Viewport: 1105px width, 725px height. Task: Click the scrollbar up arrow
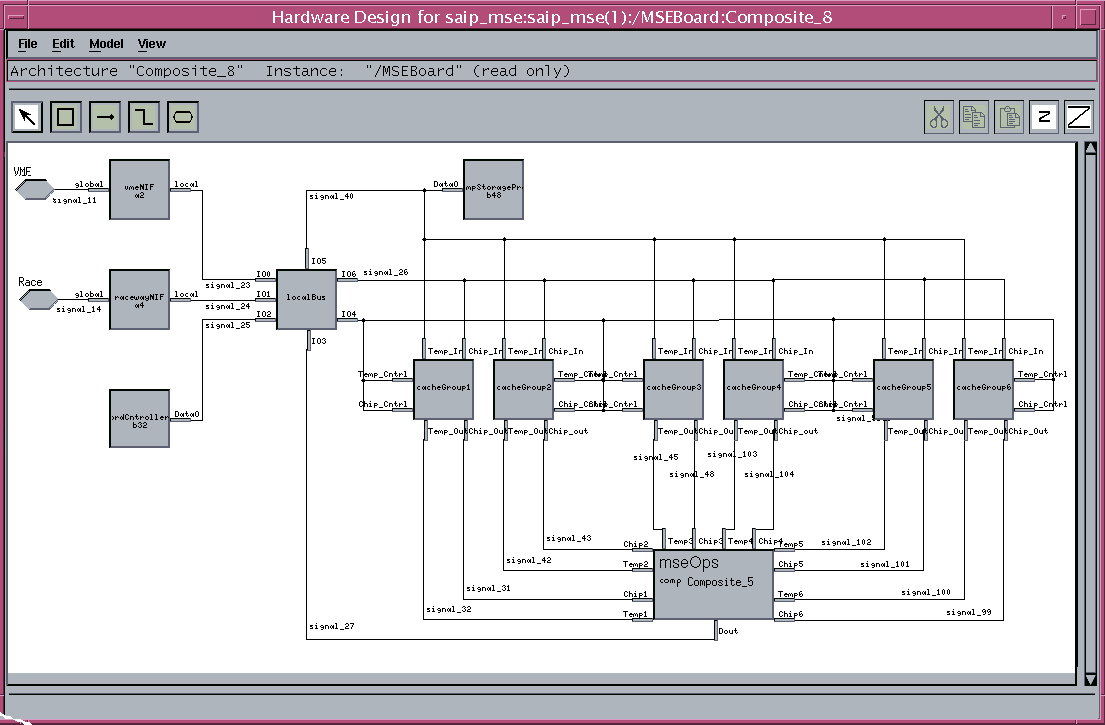point(1090,150)
